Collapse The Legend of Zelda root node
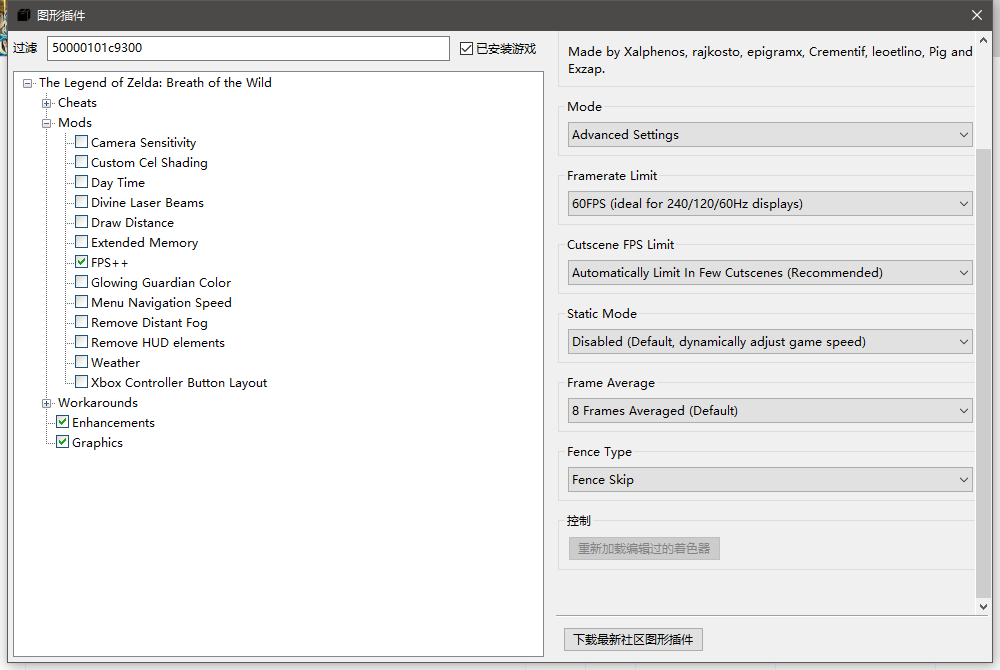 (x=28, y=83)
